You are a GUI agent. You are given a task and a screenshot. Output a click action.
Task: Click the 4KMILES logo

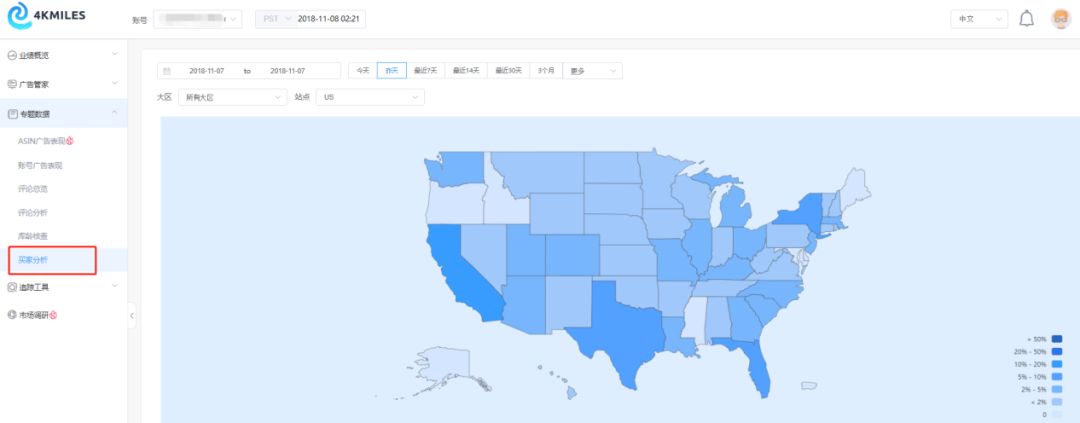[47, 16]
